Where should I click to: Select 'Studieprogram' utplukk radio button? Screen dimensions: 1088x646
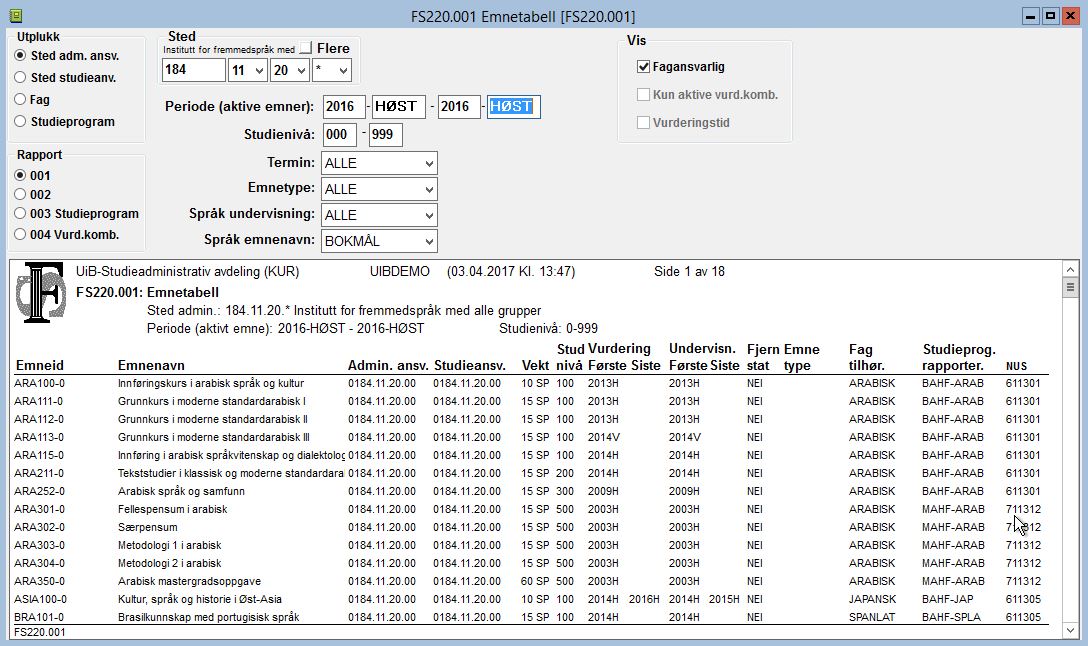point(20,121)
